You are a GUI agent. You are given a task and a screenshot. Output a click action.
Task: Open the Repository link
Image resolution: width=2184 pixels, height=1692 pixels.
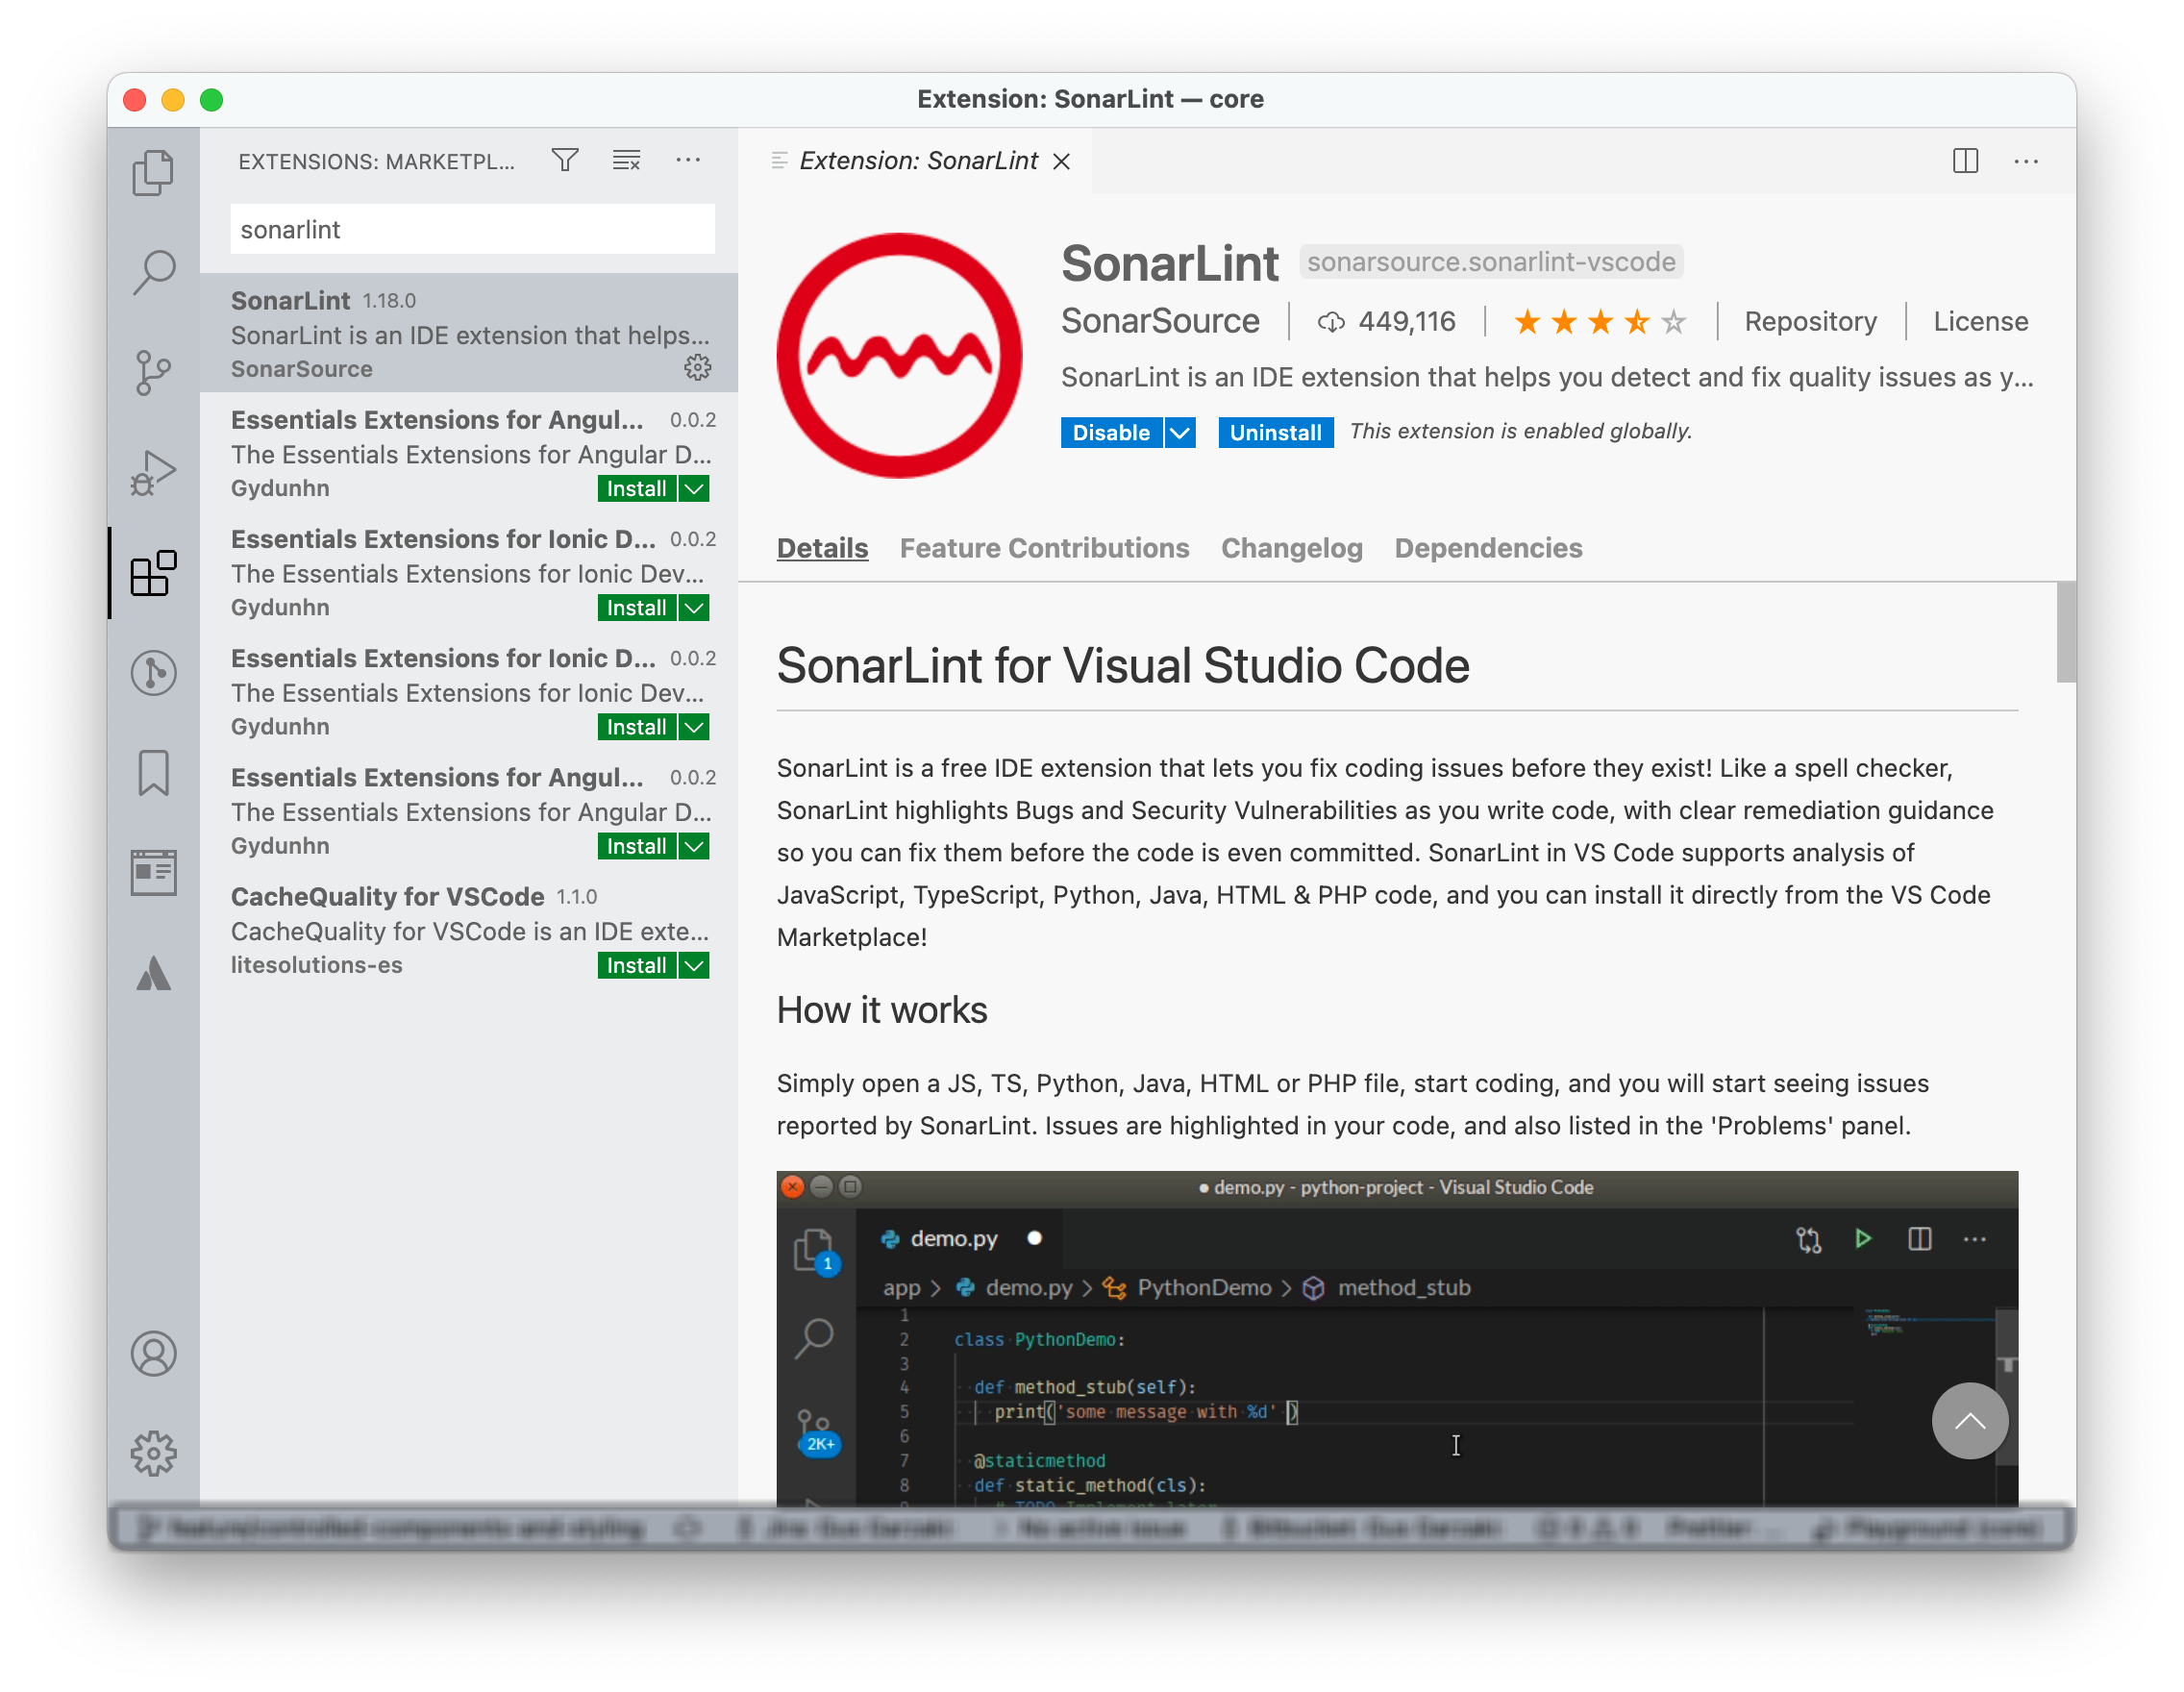[x=1810, y=322]
